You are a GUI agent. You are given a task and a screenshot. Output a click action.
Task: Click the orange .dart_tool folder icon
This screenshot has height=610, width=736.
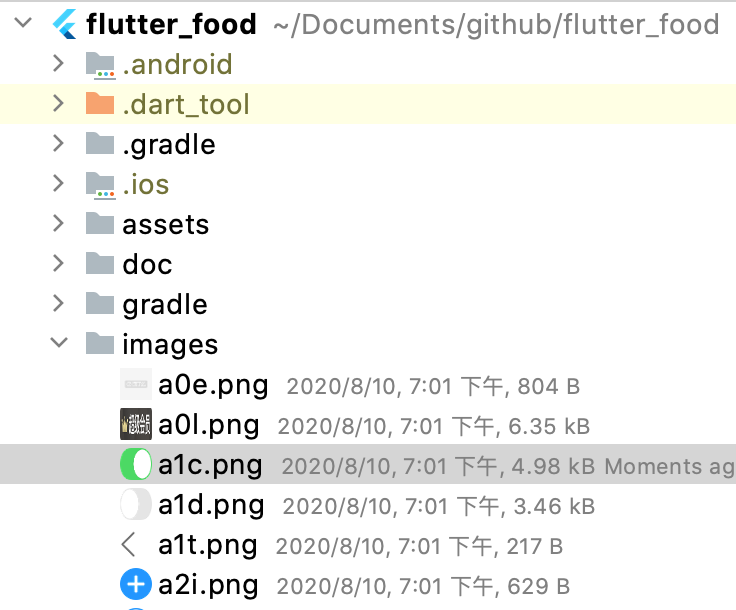(100, 104)
